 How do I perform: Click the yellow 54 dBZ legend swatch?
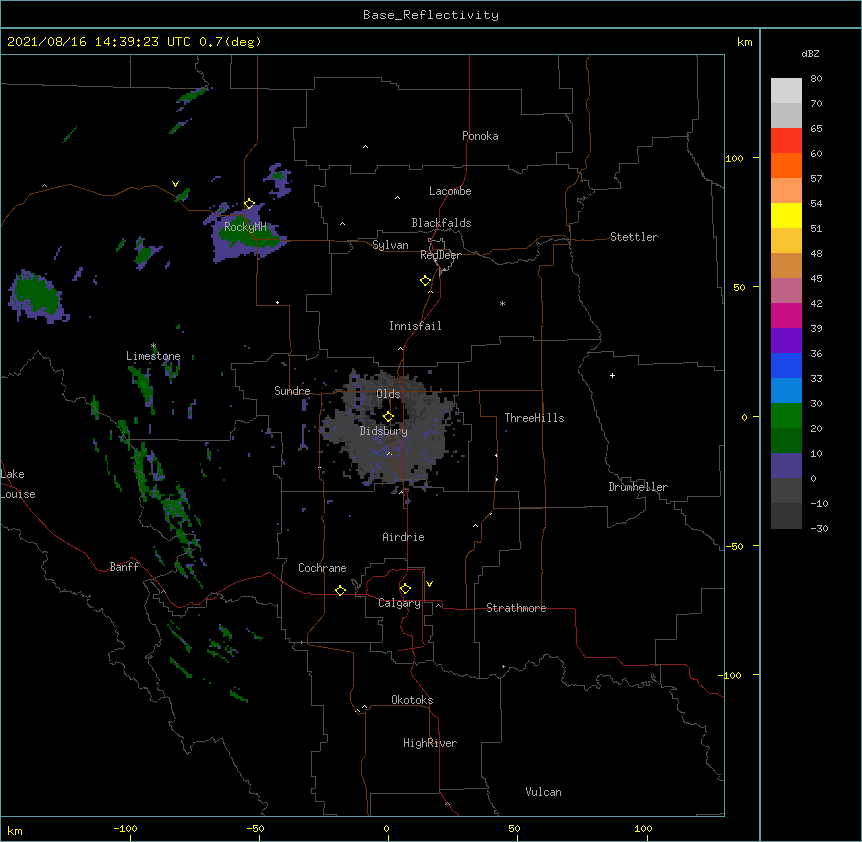tap(786, 215)
